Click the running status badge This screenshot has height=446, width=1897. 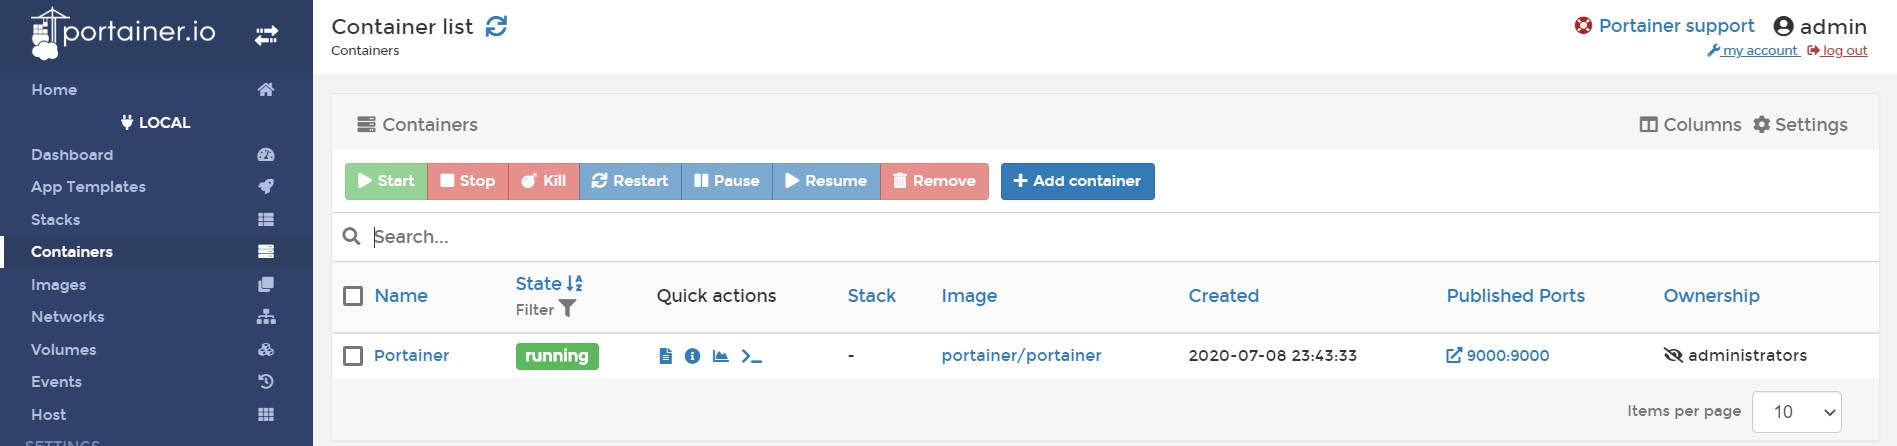557,356
